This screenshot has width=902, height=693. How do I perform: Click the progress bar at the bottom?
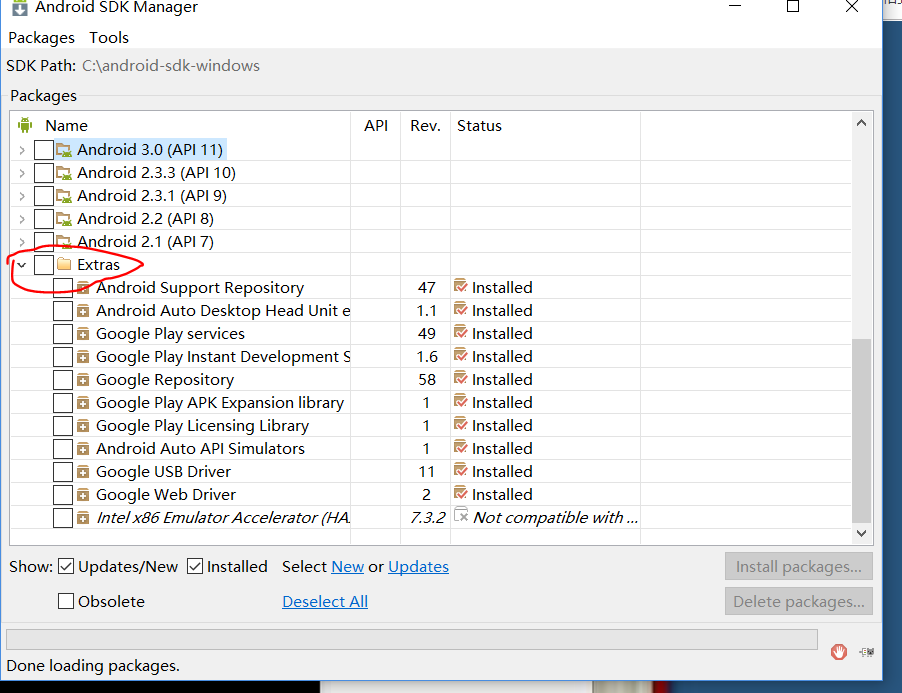[x=412, y=639]
